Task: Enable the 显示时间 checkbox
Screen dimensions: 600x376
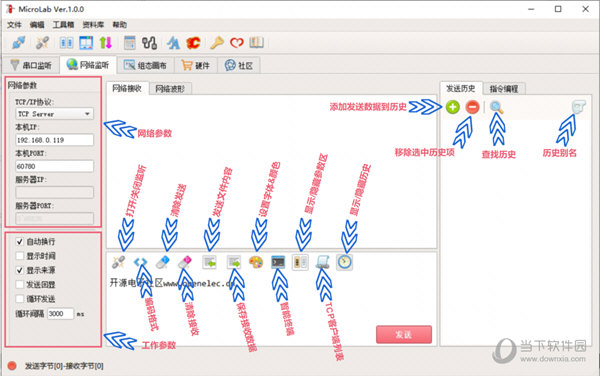Action: [x=20, y=256]
